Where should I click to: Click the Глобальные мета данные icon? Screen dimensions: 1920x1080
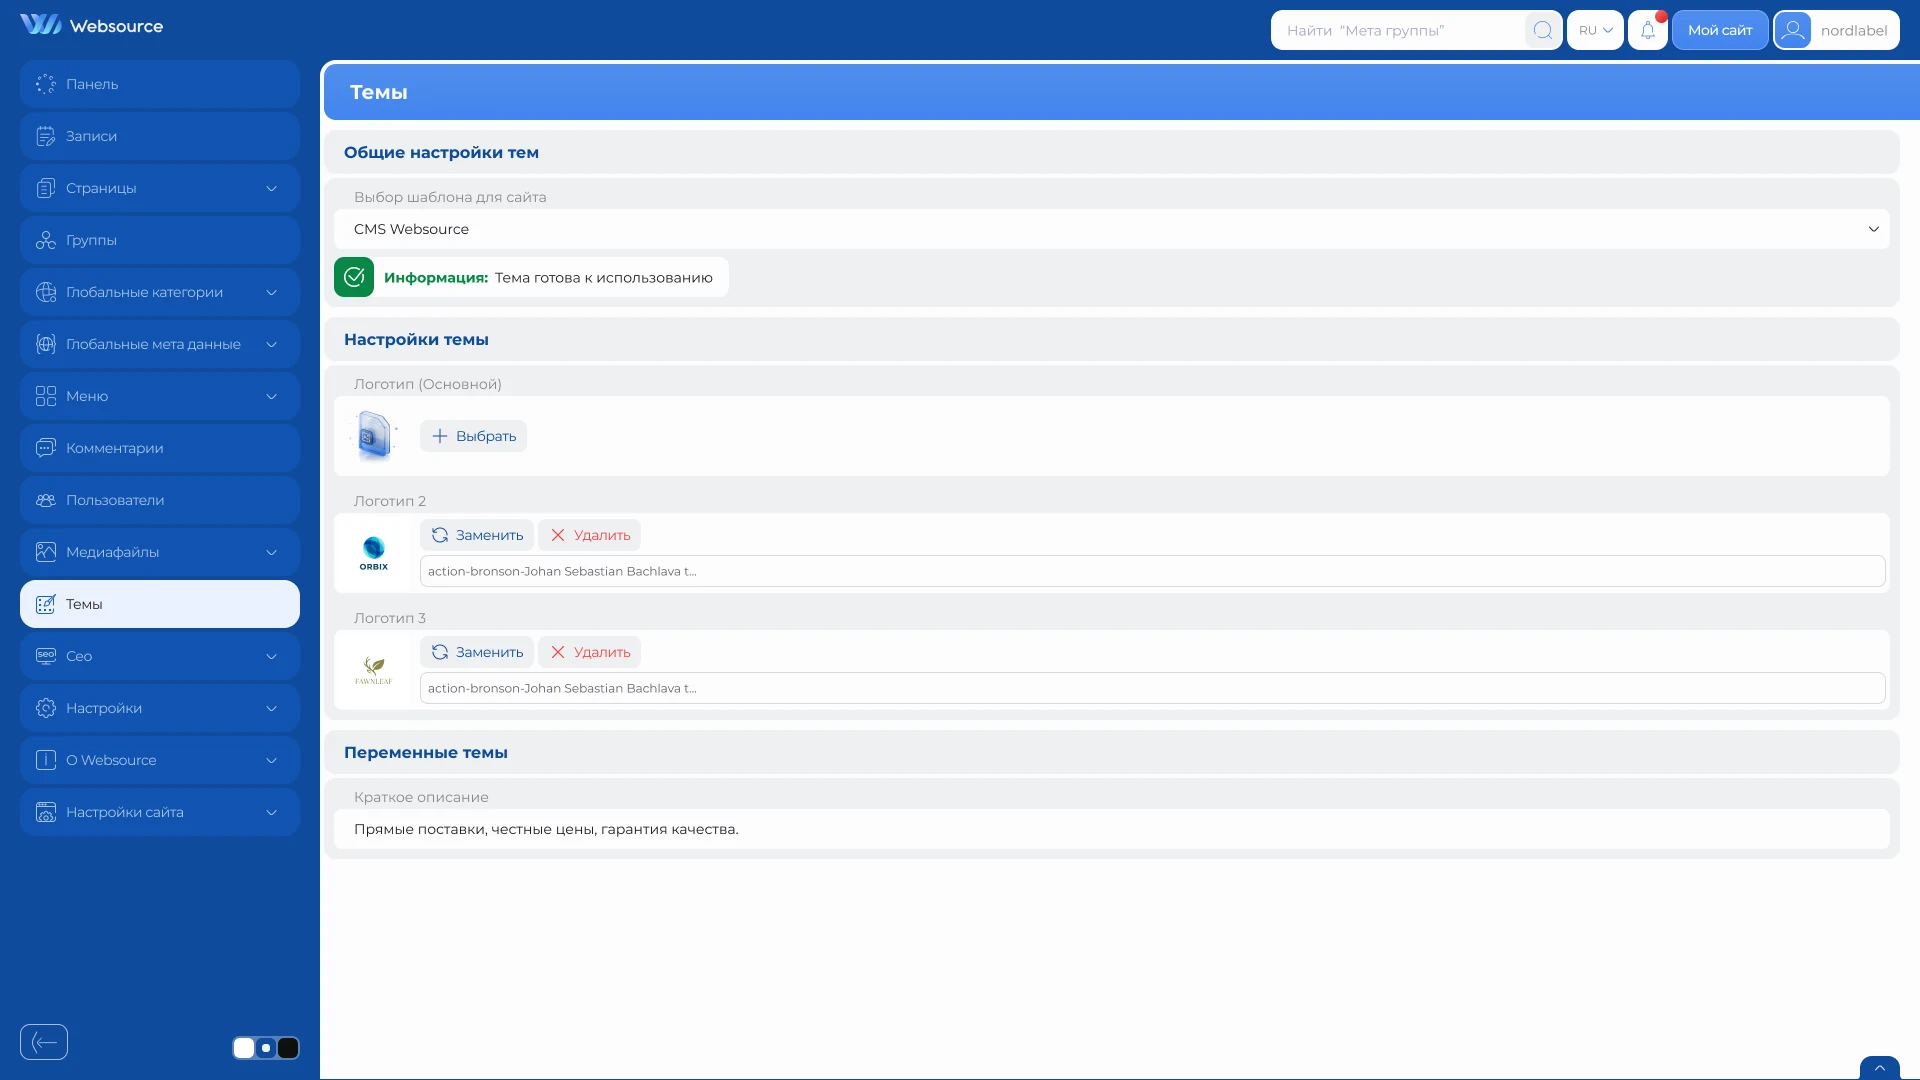[46, 344]
